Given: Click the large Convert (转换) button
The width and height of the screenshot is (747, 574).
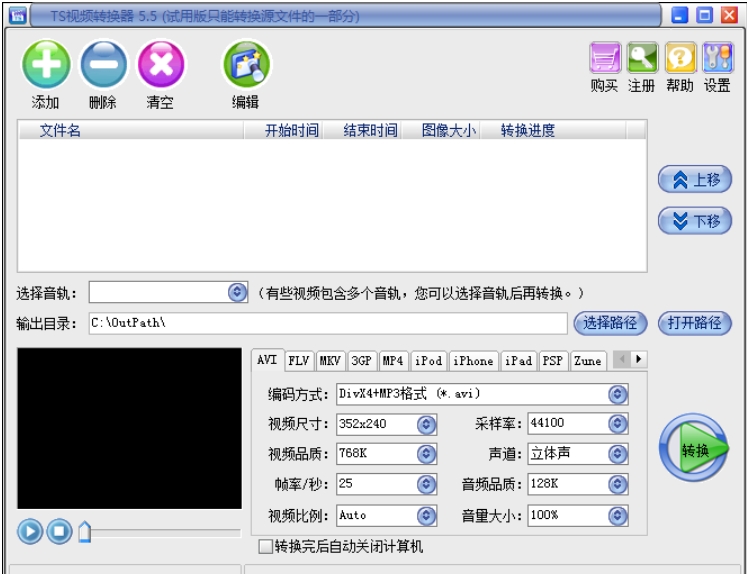Looking at the screenshot, I should pyautogui.click(x=693, y=448).
